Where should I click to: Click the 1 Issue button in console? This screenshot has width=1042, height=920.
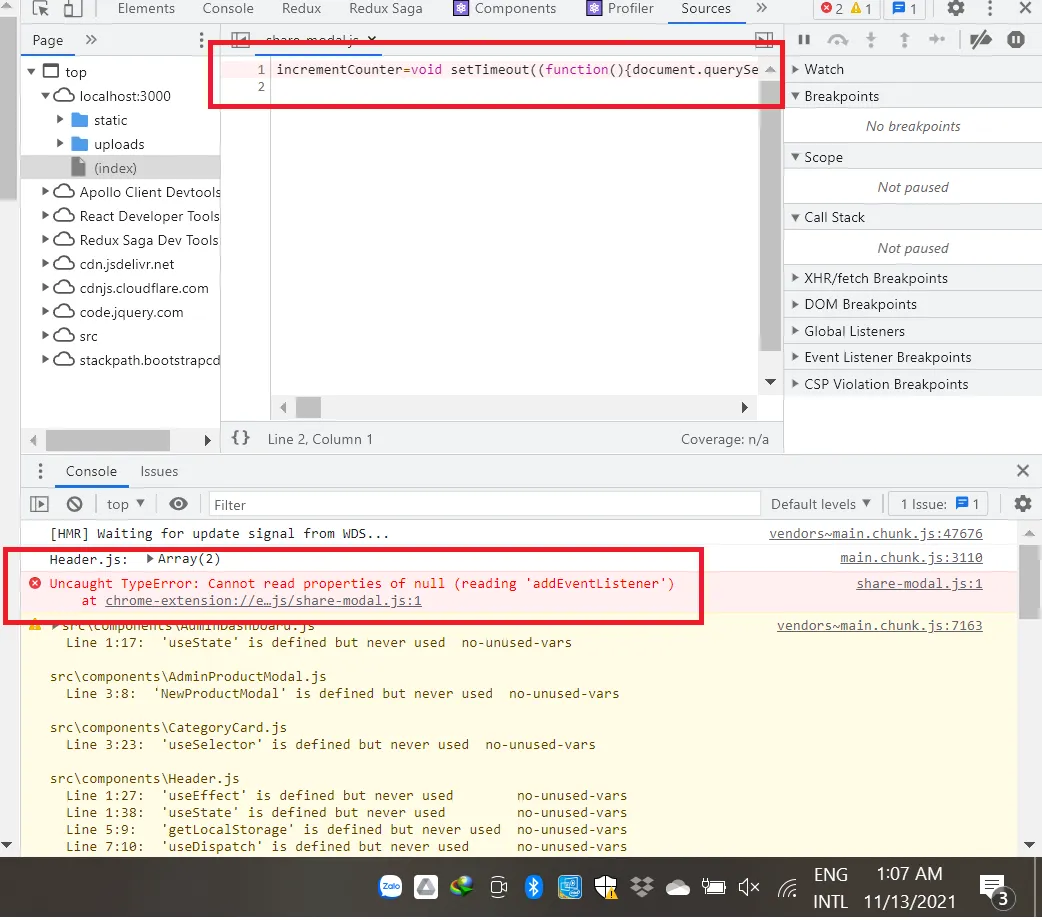tap(939, 504)
